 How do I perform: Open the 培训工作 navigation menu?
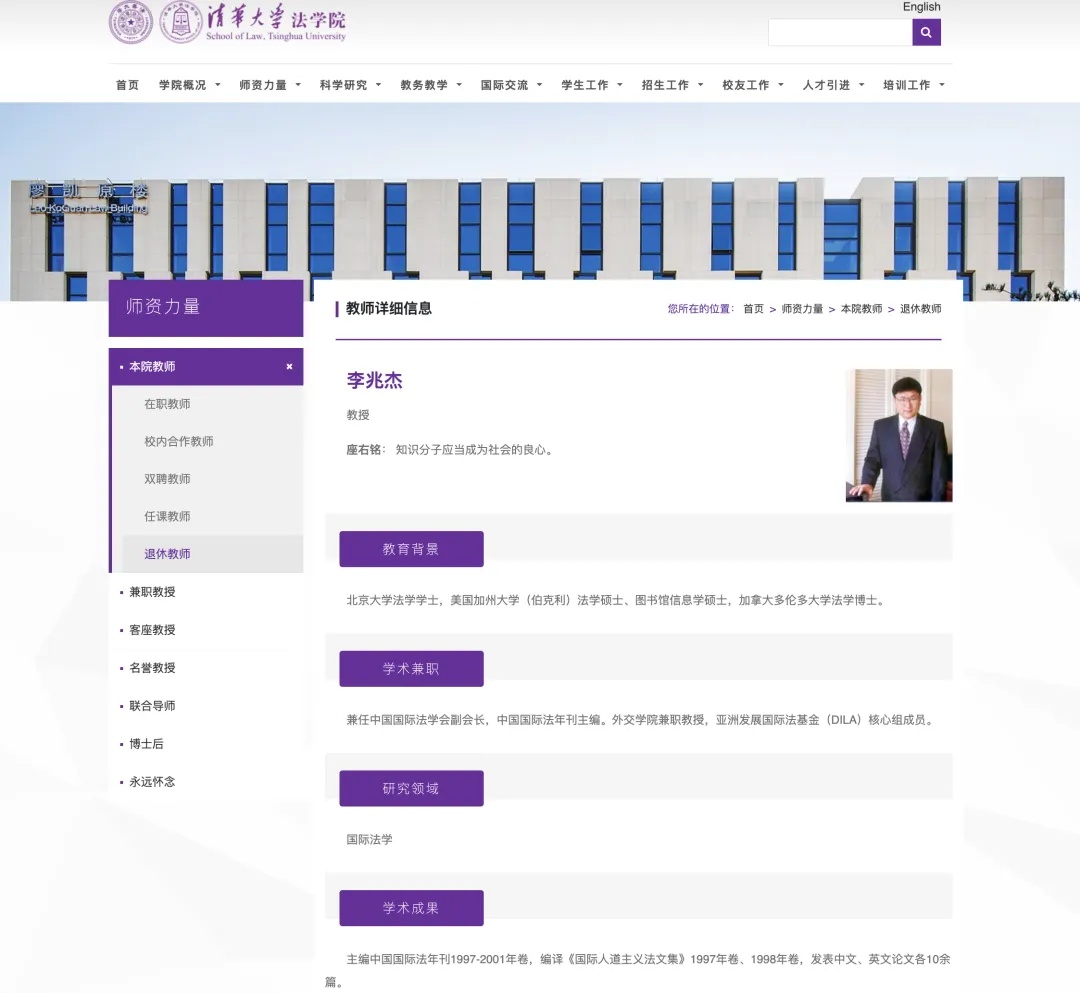[x=908, y=85]
